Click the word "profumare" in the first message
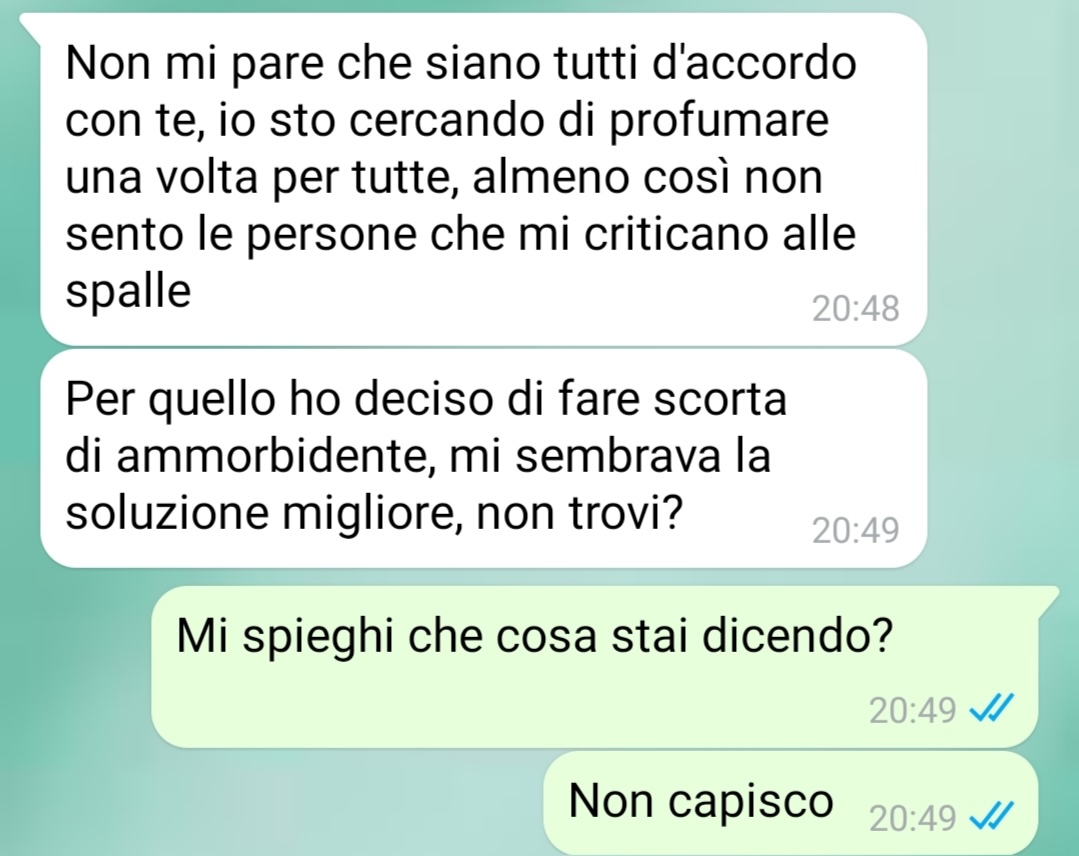 click(x=719, y=122)
